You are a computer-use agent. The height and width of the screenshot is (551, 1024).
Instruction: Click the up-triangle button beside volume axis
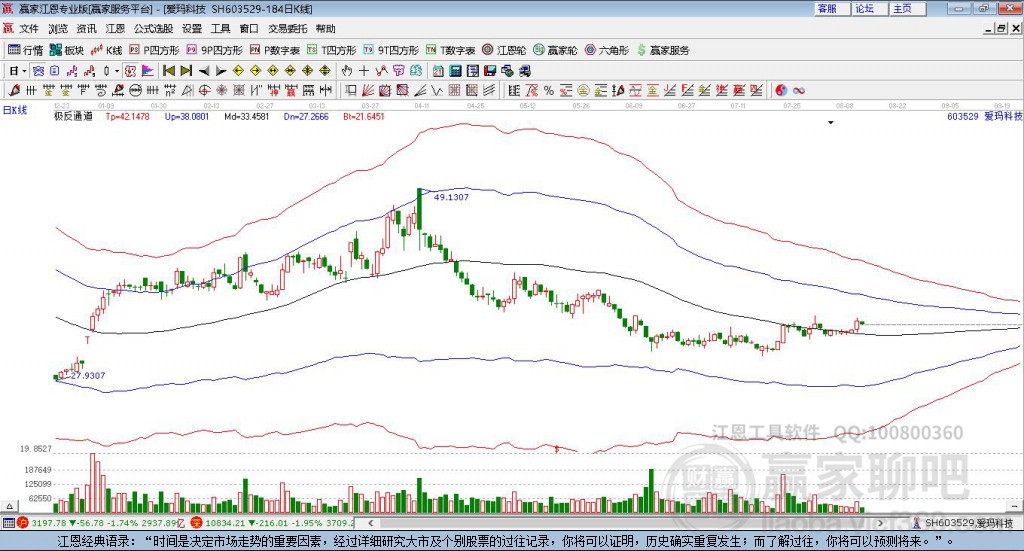point(9,506)
